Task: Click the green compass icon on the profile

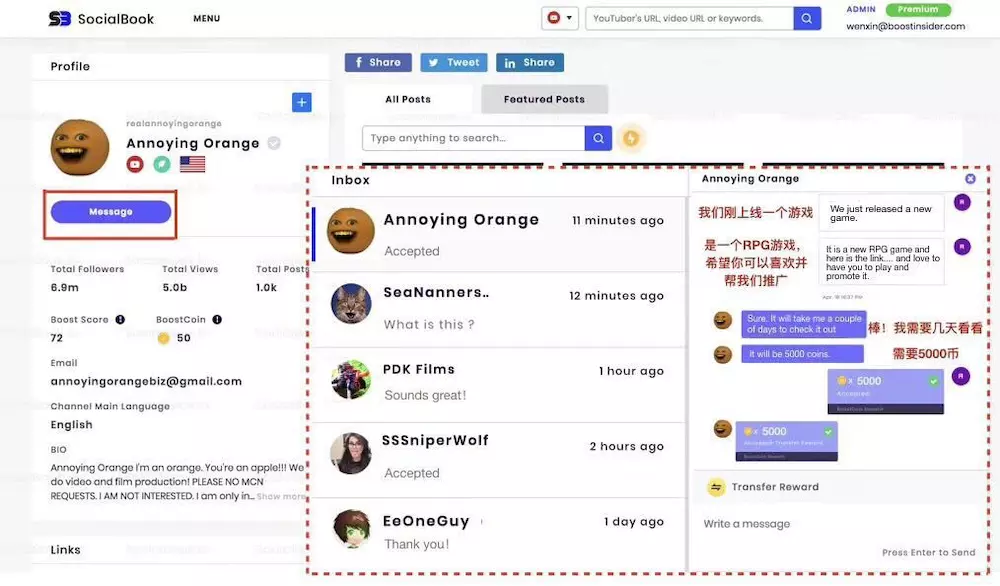Action: (162, 165)
